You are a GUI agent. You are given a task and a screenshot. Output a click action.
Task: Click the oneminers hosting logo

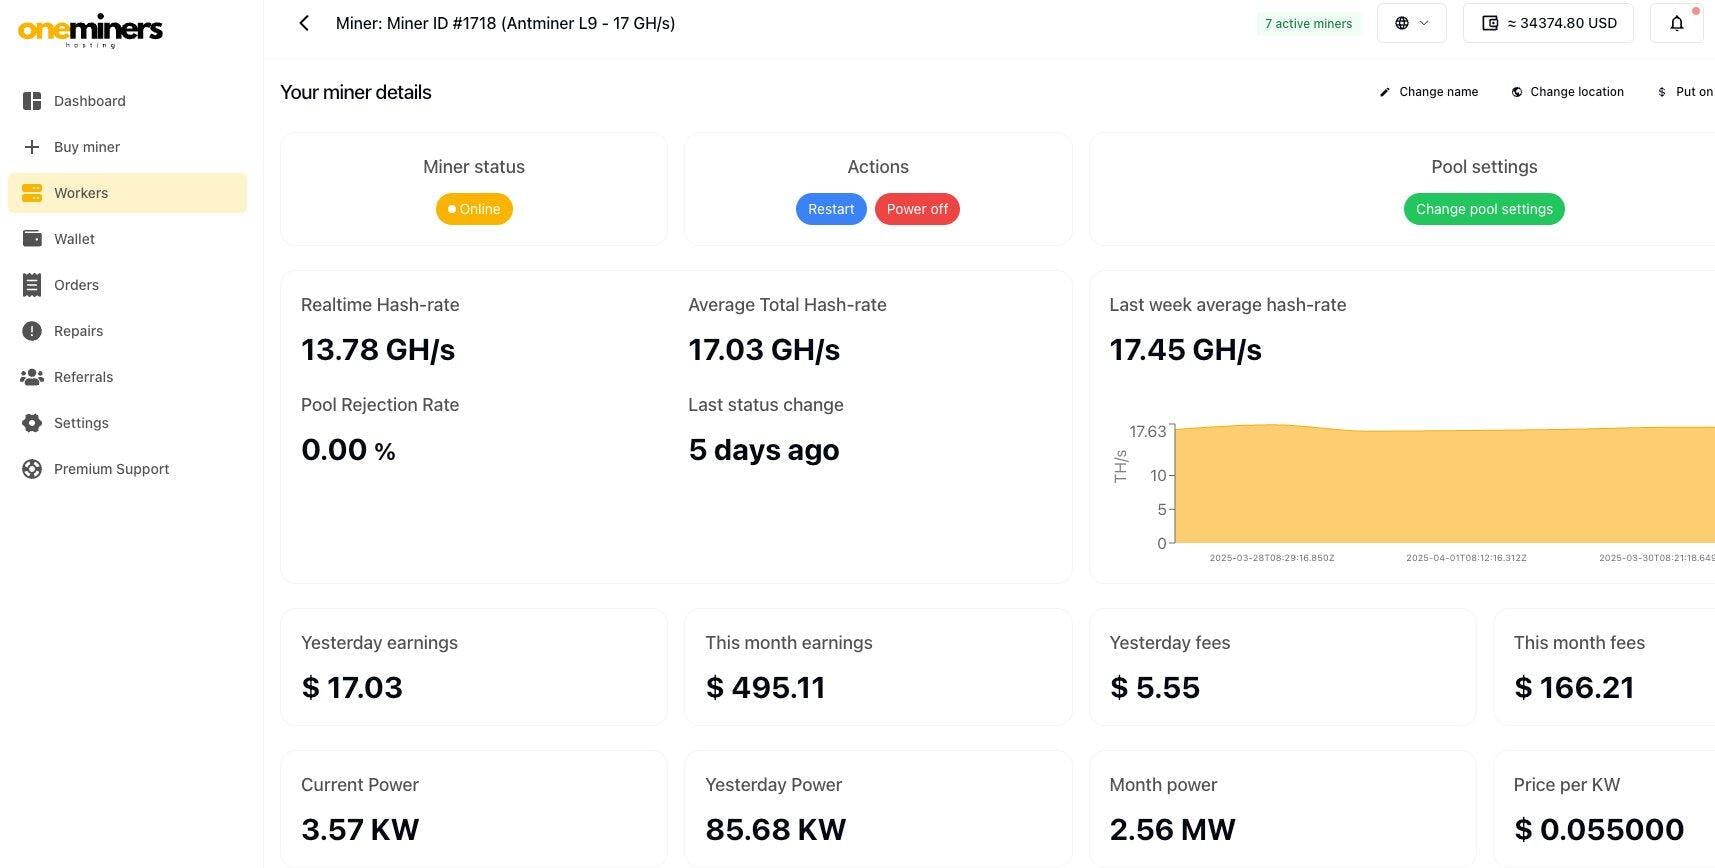tap(90, 30)
